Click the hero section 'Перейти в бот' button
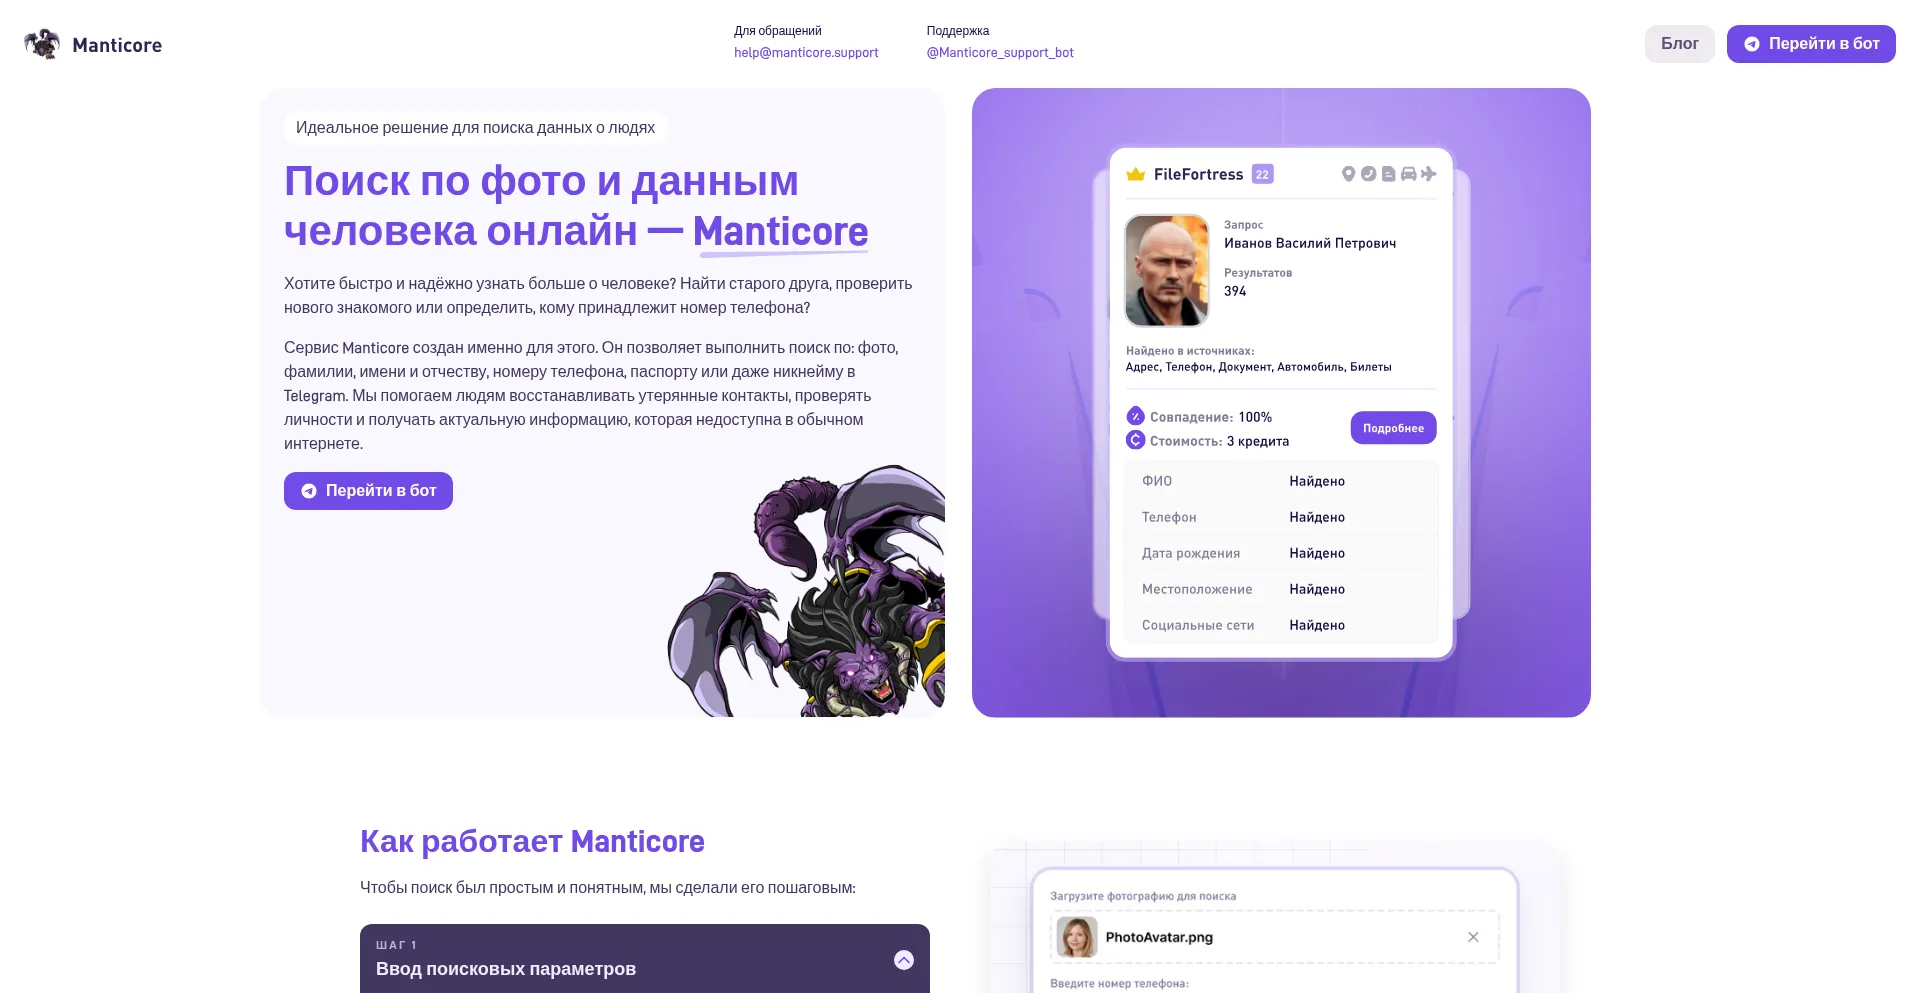This screenshot has height=993, width=1920. (x=368, y=491)
